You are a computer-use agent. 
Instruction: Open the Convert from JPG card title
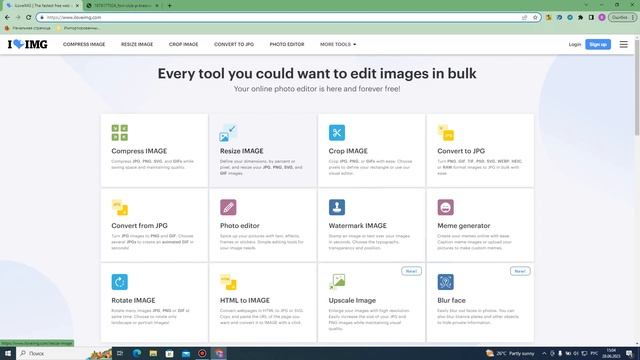139,226
